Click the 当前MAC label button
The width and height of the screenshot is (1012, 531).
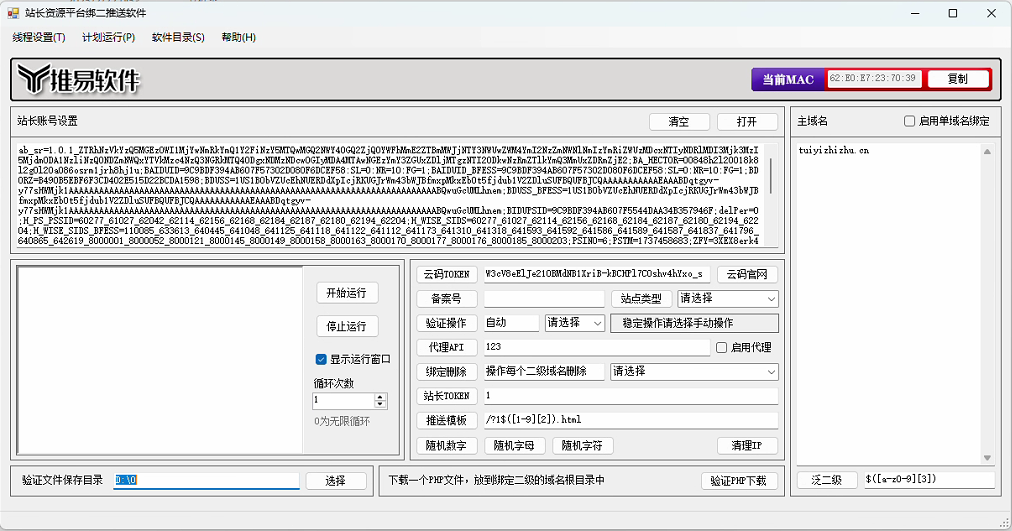click(x=788, y=79)
